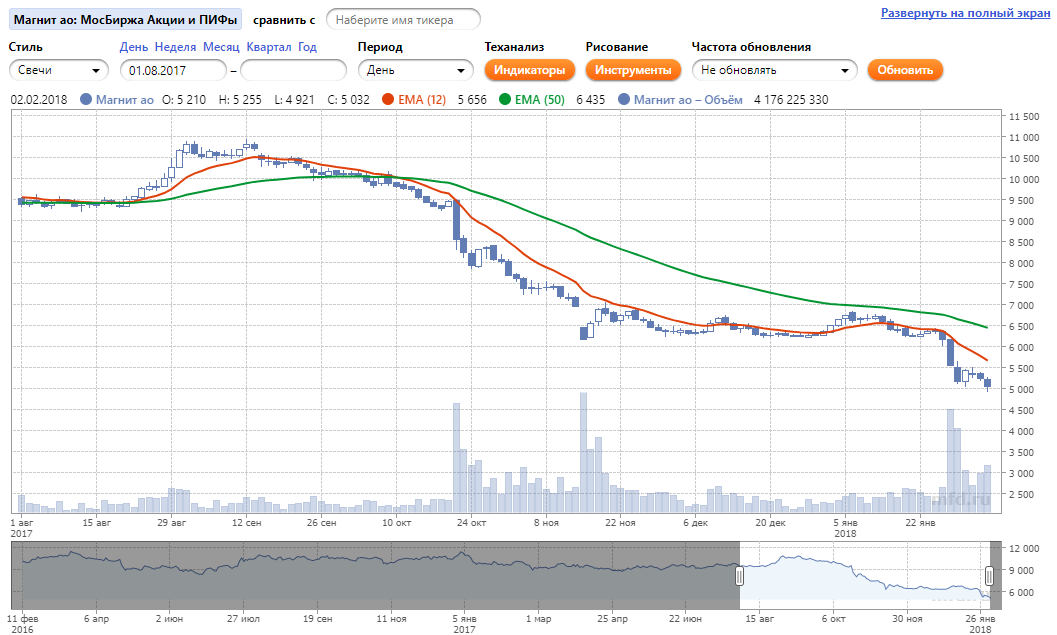This screenshot has width=1057, height=635.
Task: Click the start date field 01.08.2017
Action: tap(173, 70)
